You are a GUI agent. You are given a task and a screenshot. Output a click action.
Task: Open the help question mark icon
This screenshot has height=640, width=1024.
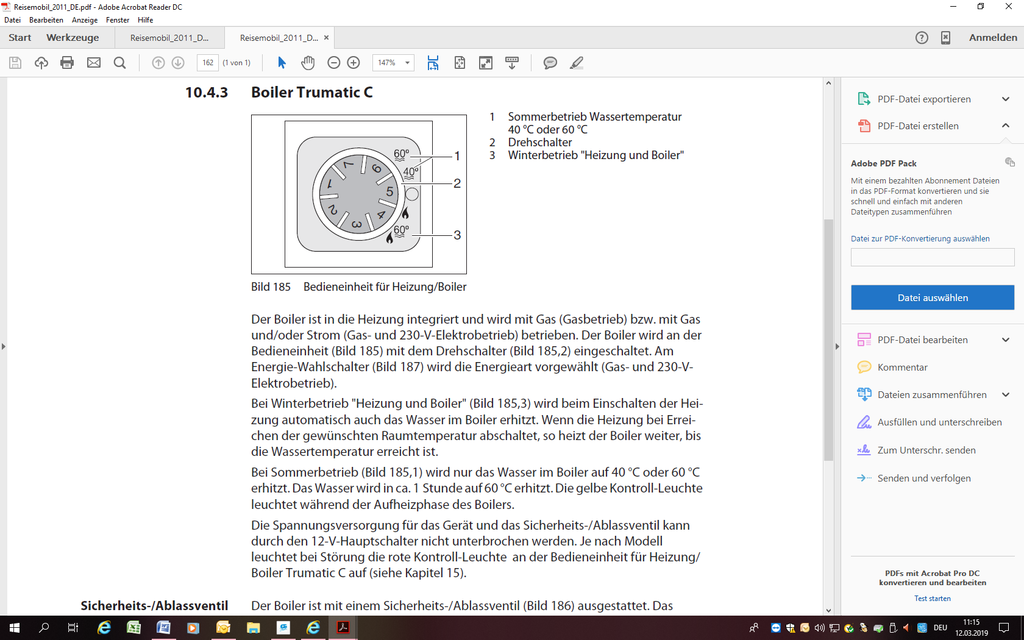(921, 38)
